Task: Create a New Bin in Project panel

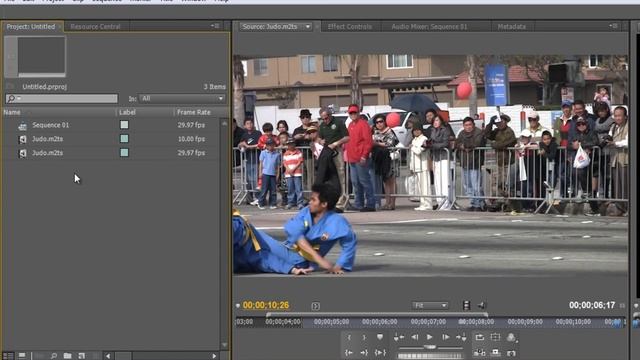Action: pyautogui.click(x=67, y=356)
